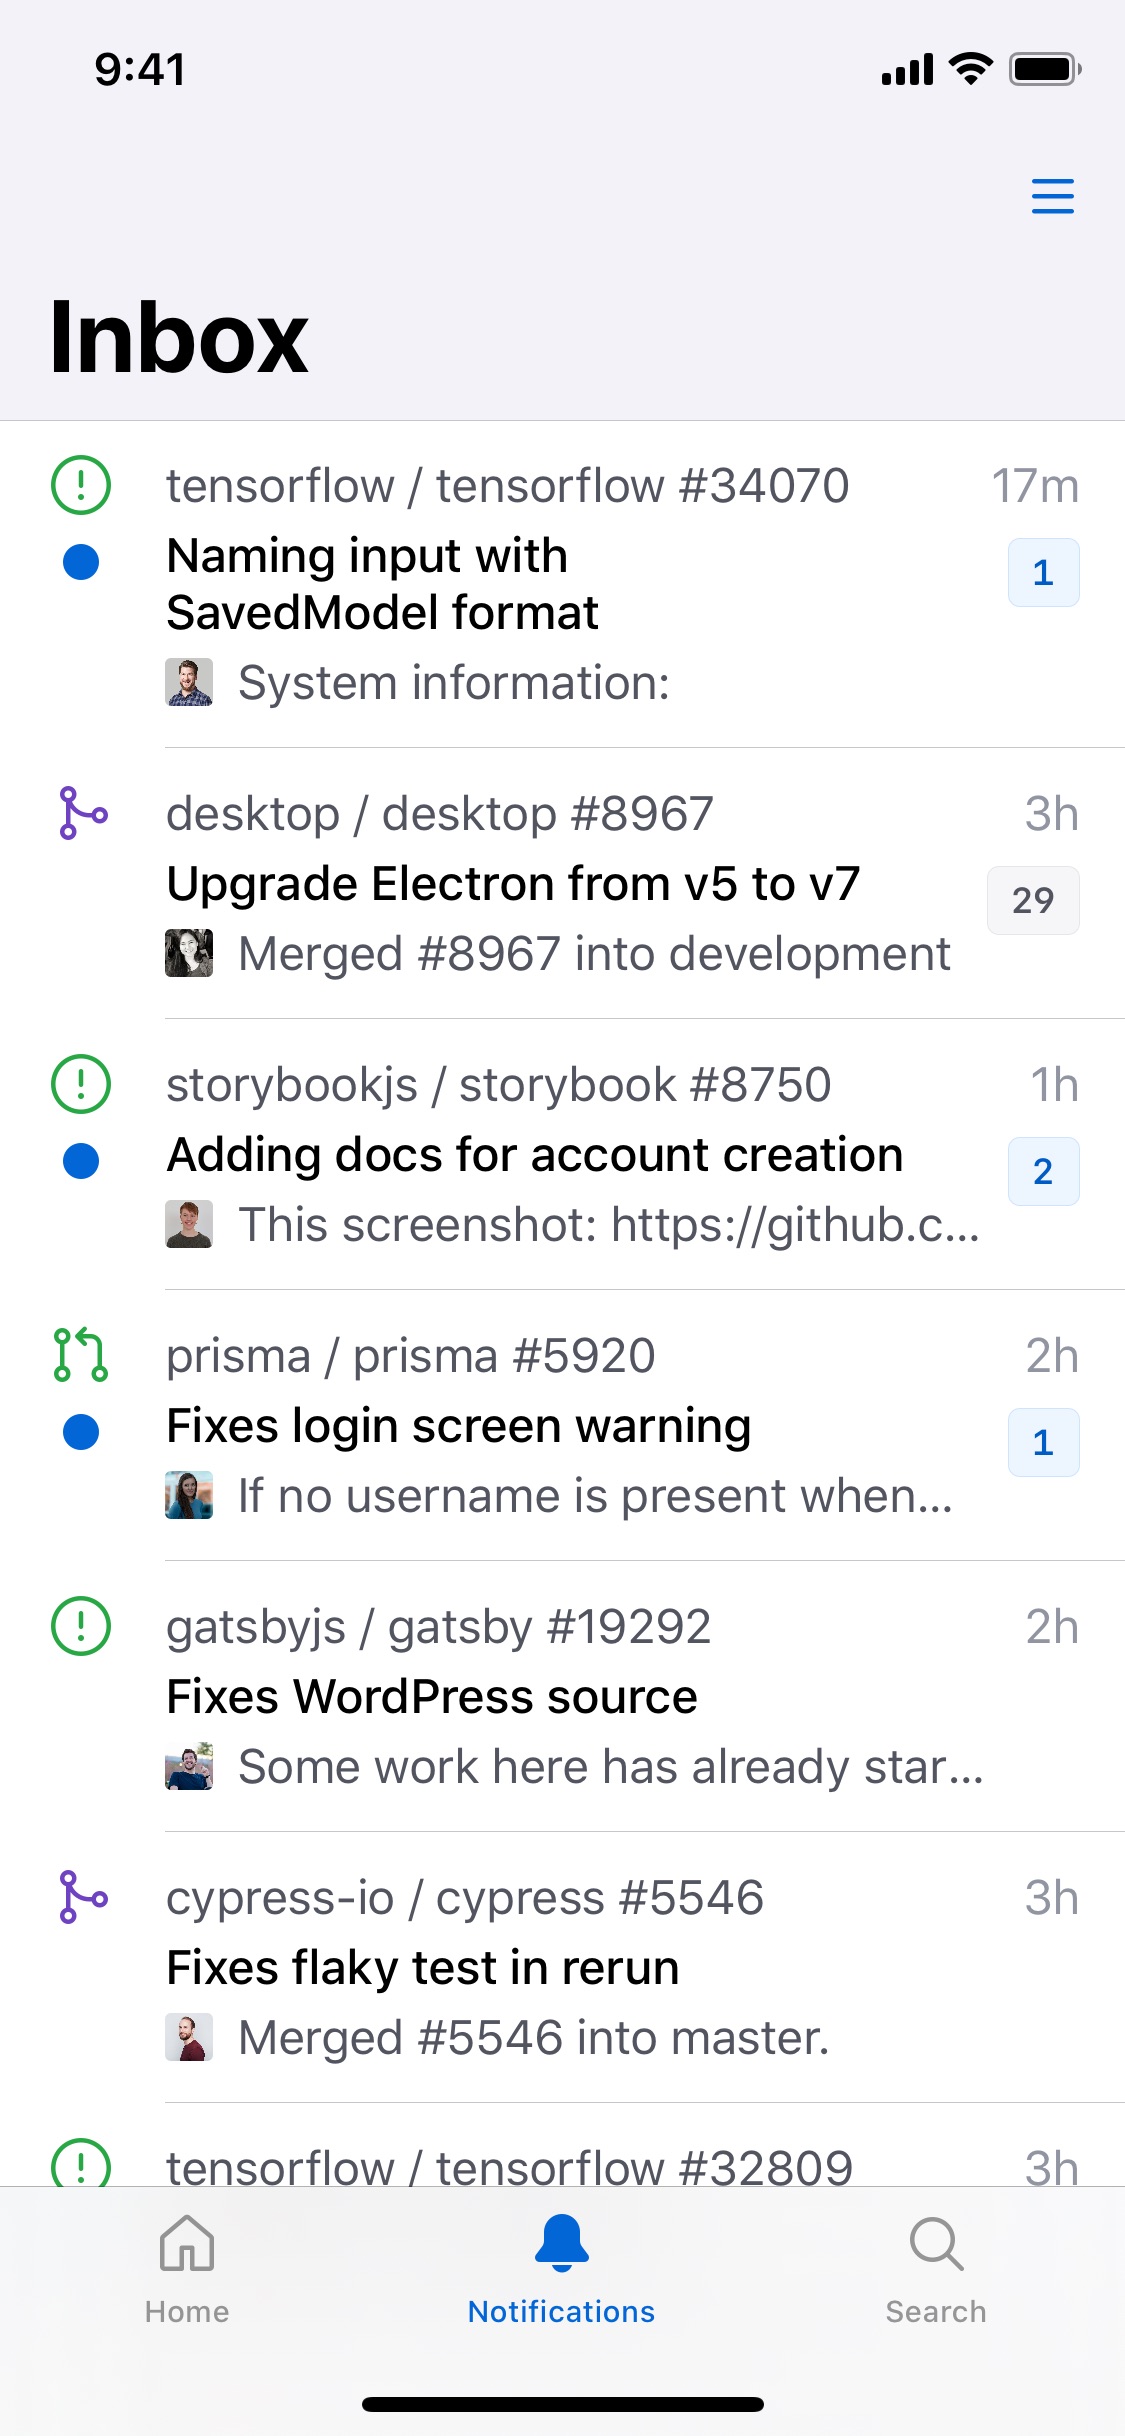Tap the 1h timestamp
This screenshot has width=1125, height=2436.
pos(1055,1085)
